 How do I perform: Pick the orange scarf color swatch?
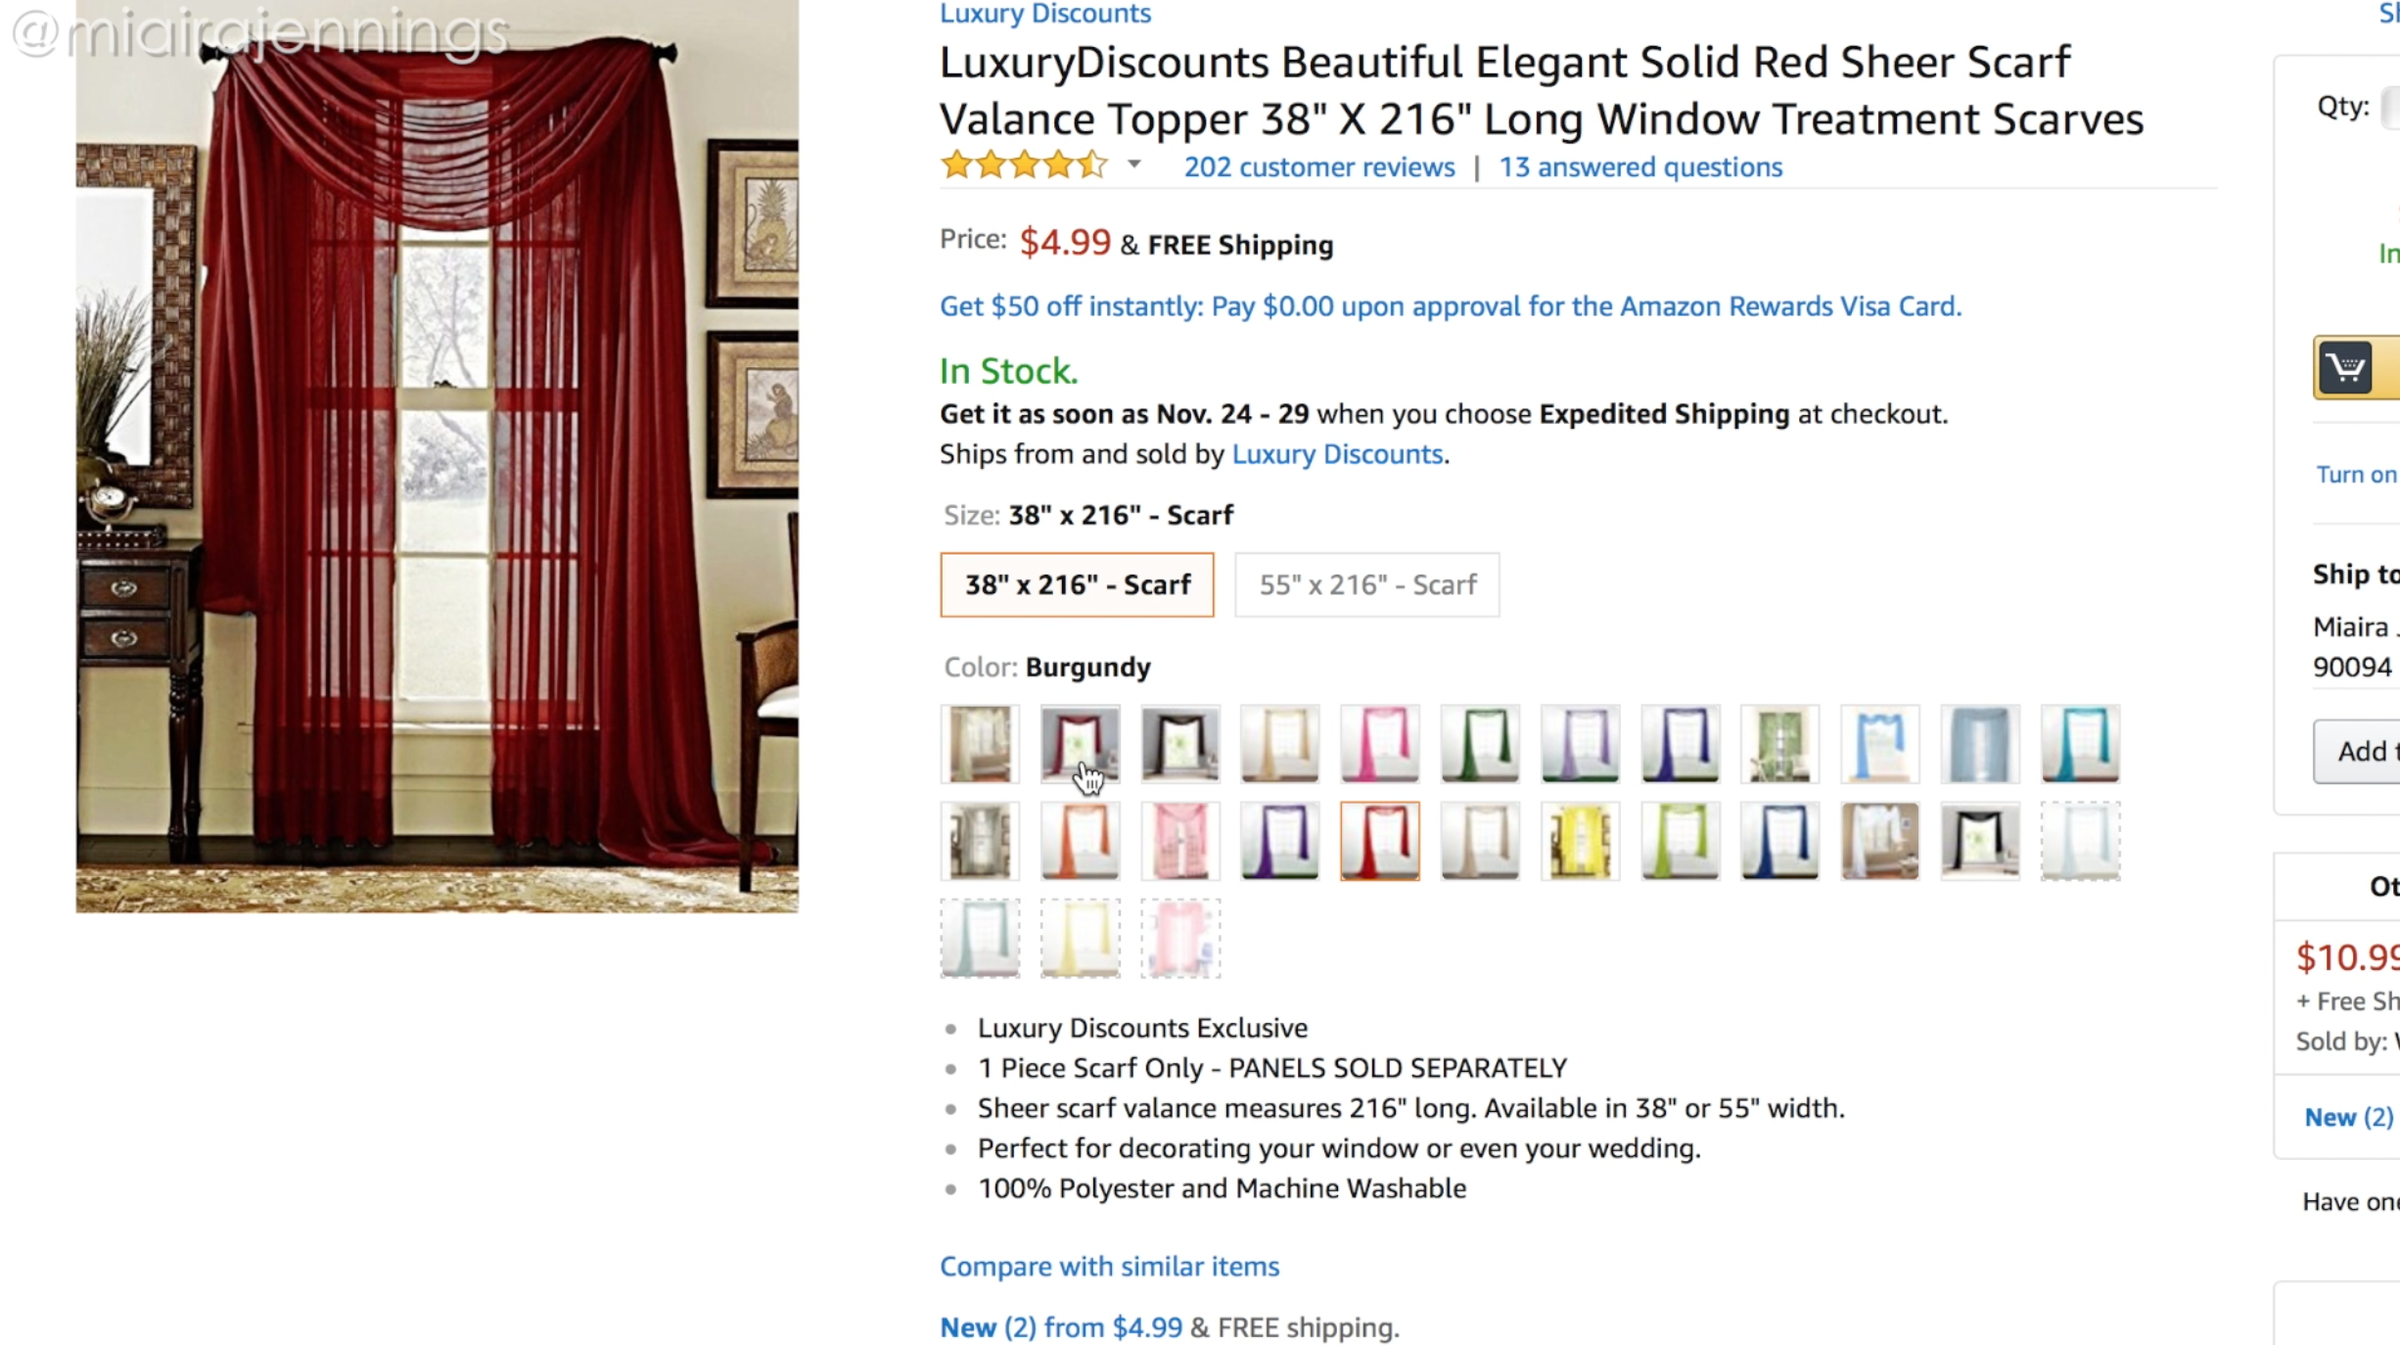coord(1080,841)
